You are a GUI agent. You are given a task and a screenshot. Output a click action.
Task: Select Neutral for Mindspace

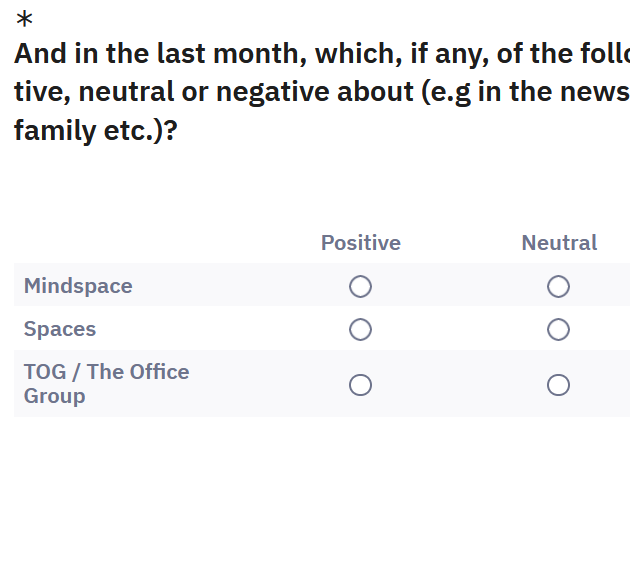[x=558, y=287]
